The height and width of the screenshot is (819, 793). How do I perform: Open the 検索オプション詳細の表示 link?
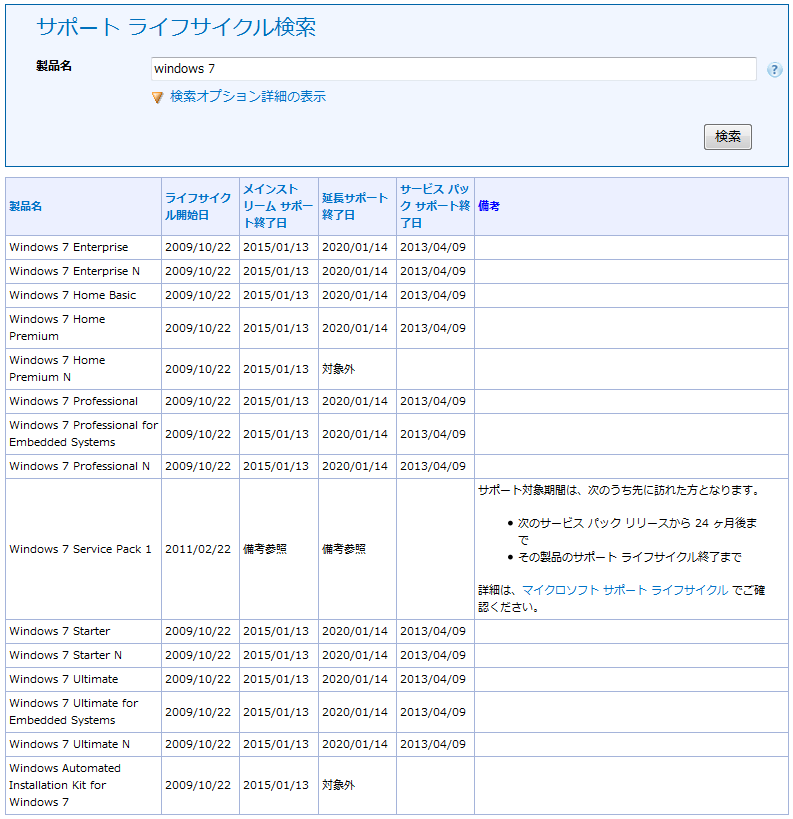(x=248, y=97)
